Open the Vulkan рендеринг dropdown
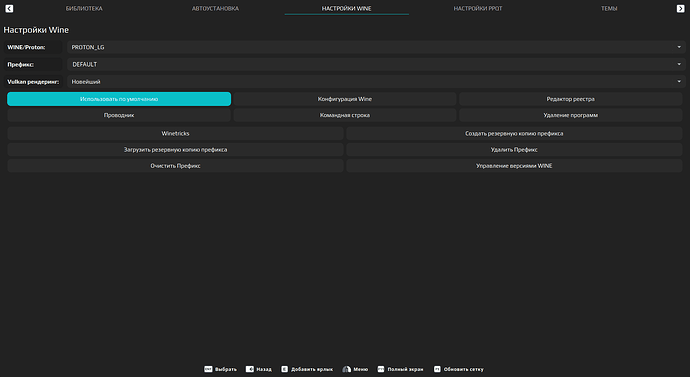Viewport: 690px width, 377px height. 376,81
